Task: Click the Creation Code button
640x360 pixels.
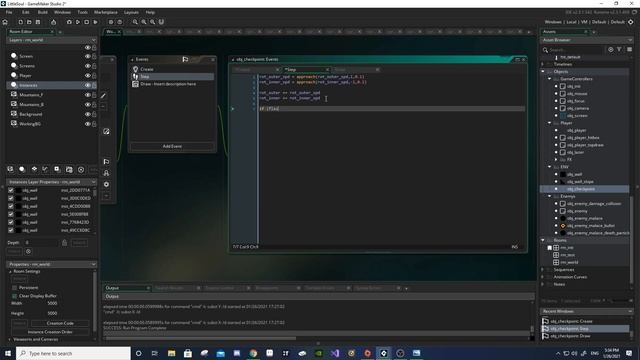Action: pyautogui.click(x=60, y=323)
